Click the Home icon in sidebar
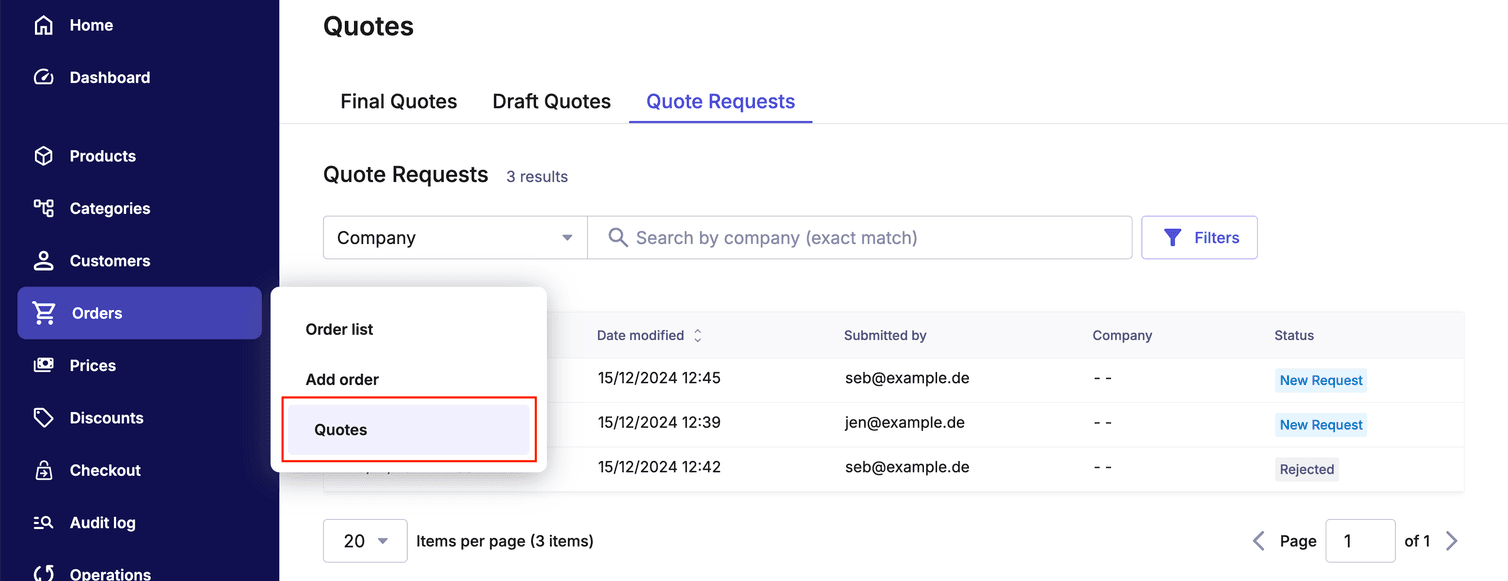1508x581 pixels. 43,25
